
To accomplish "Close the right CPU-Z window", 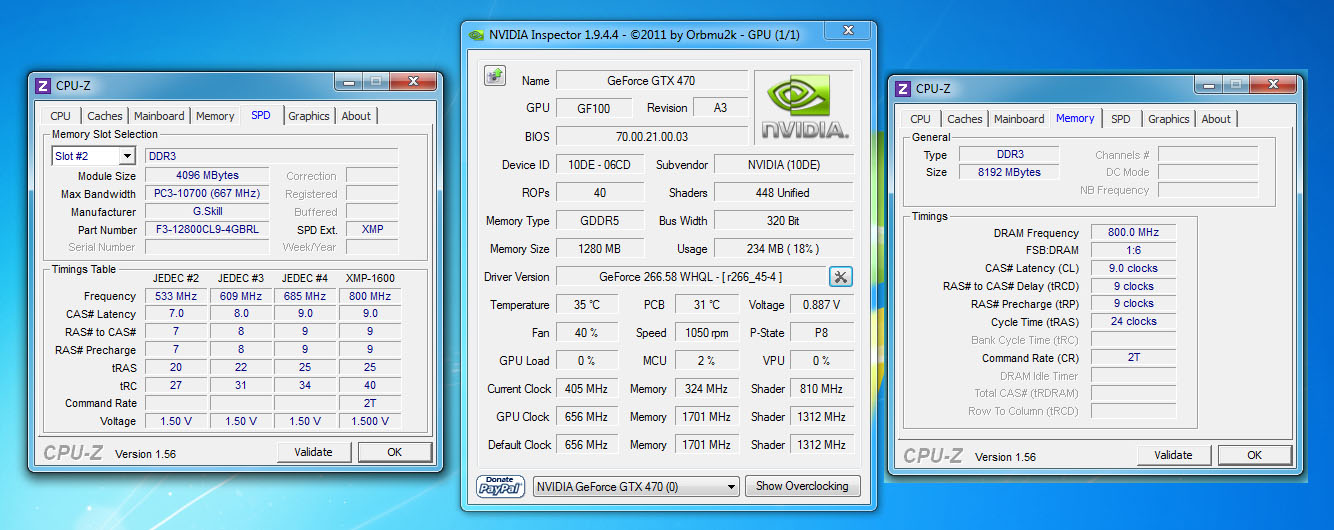I will pos(1273,85).
